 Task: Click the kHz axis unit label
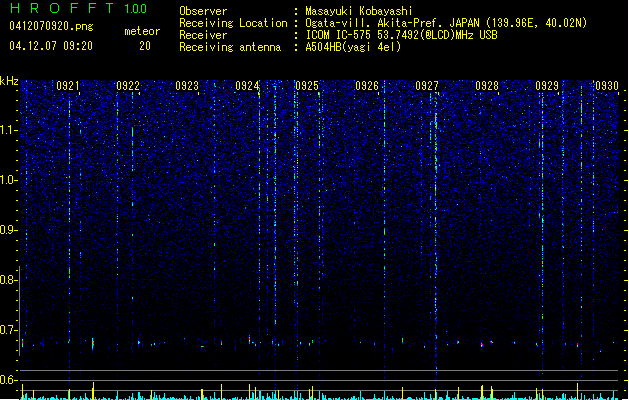point(9,81)
